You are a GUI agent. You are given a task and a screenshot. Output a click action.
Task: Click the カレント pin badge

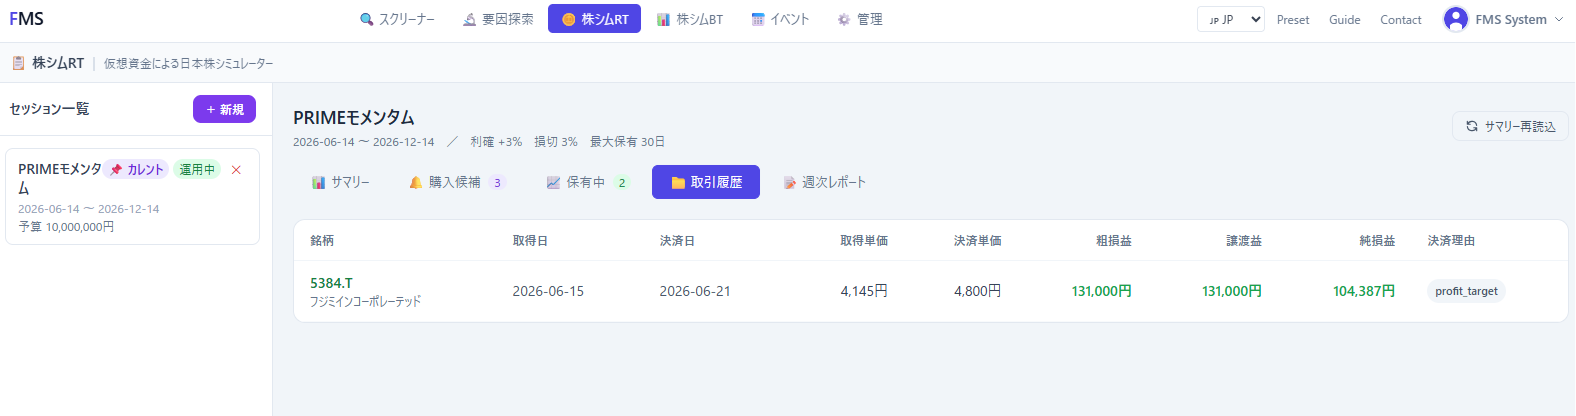click(137, 169)
